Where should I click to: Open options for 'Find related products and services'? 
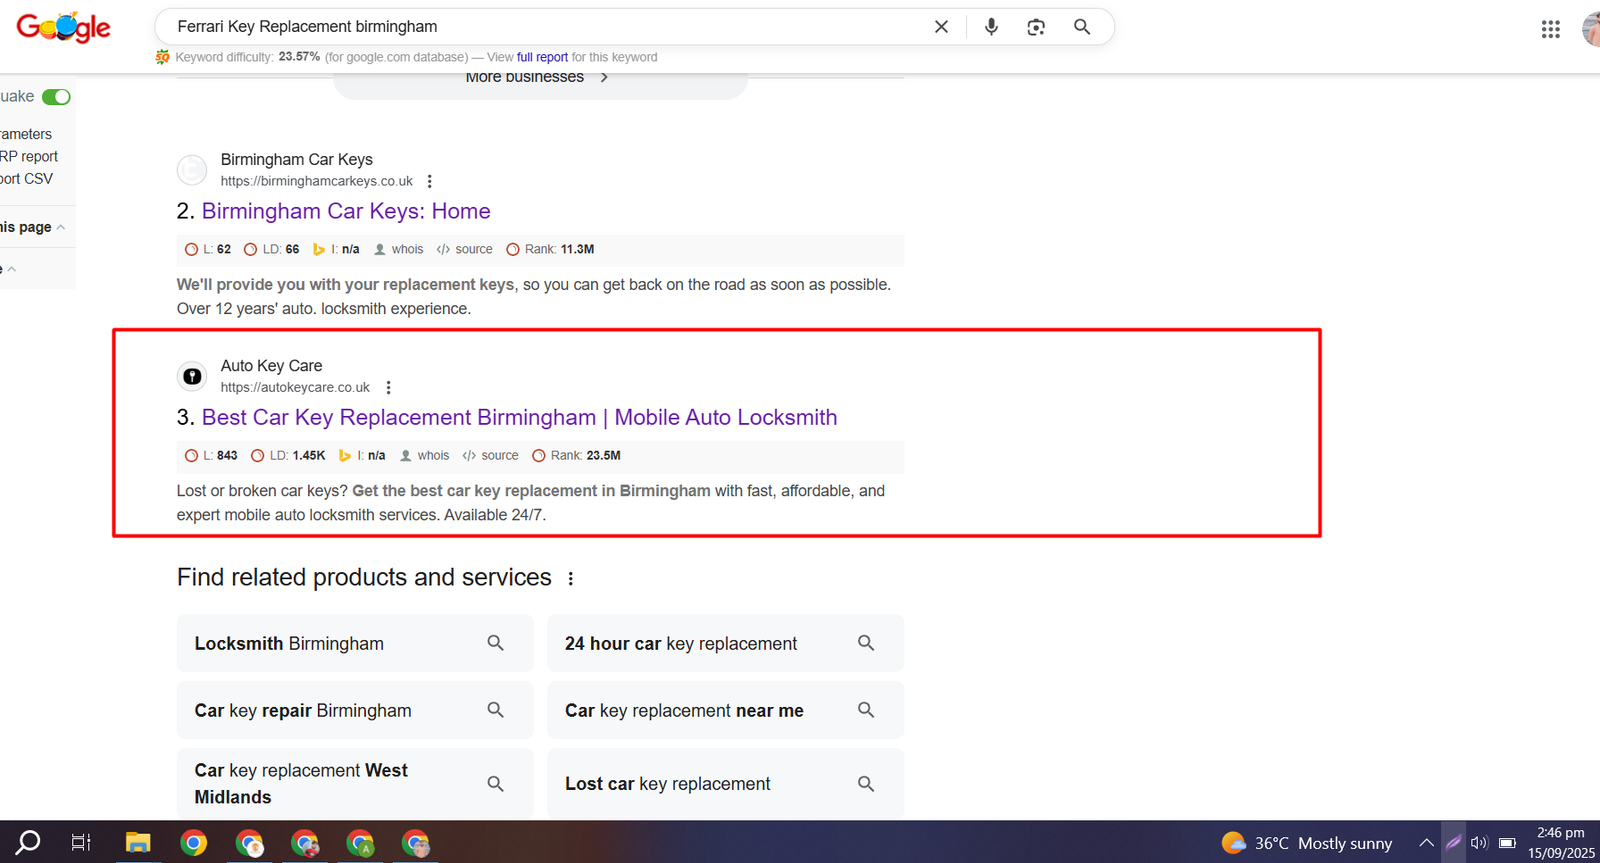[571, 578]
